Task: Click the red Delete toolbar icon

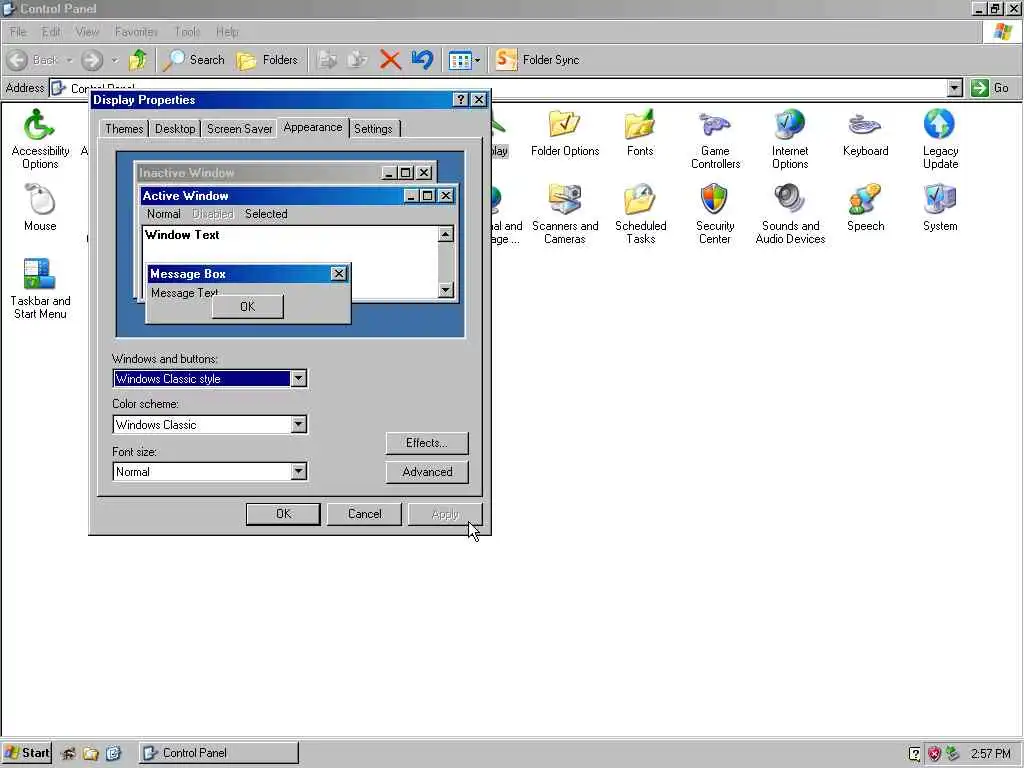Action: [390, 60]
